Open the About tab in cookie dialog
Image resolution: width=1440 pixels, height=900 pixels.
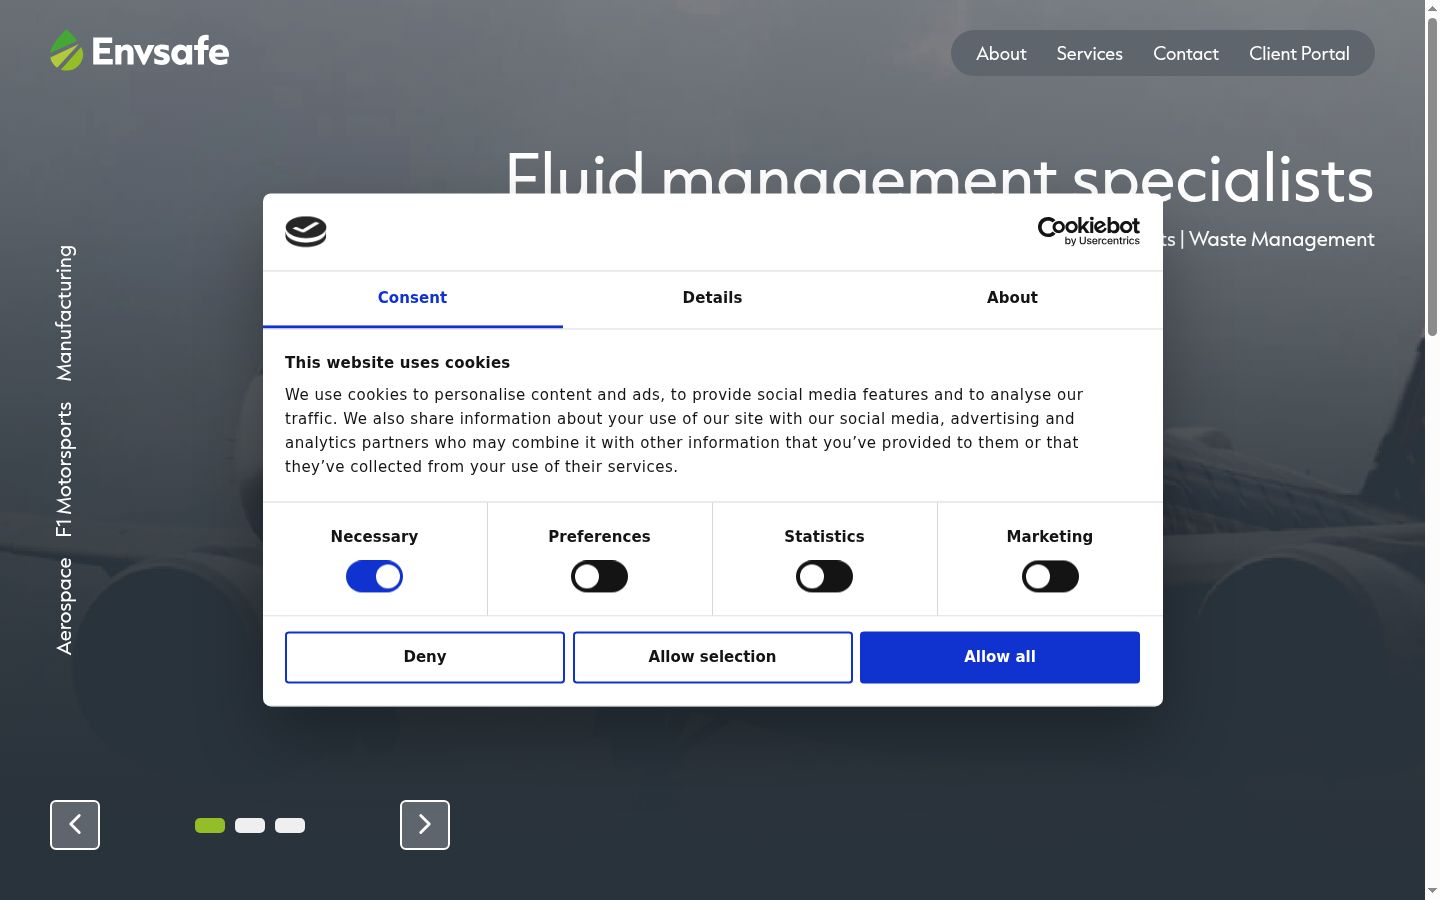coord(1012,298)
